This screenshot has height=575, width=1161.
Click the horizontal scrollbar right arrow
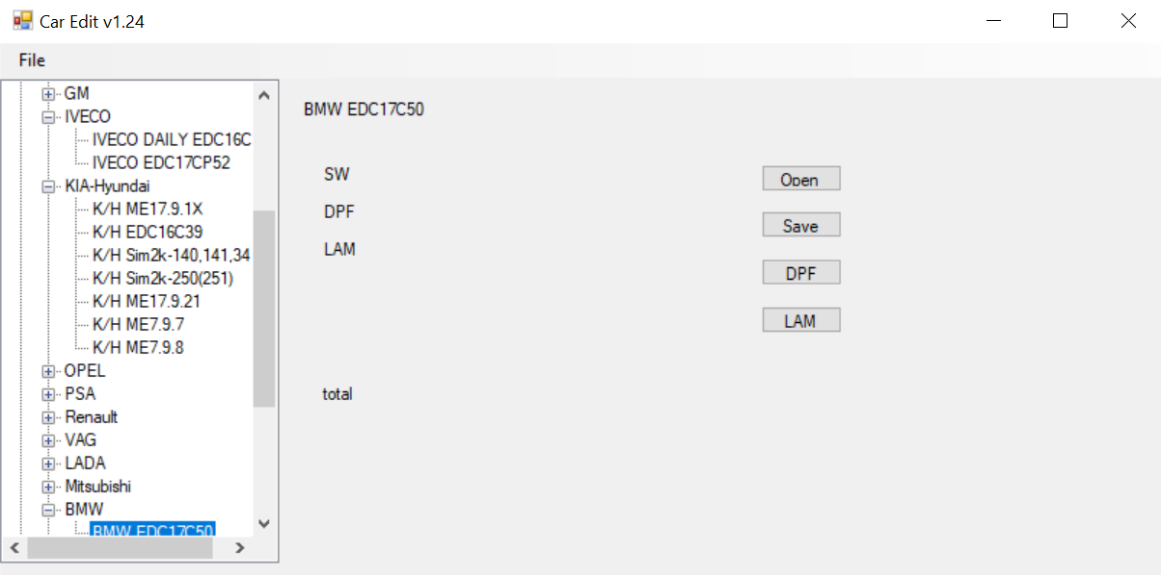click(x=239, y=548)
